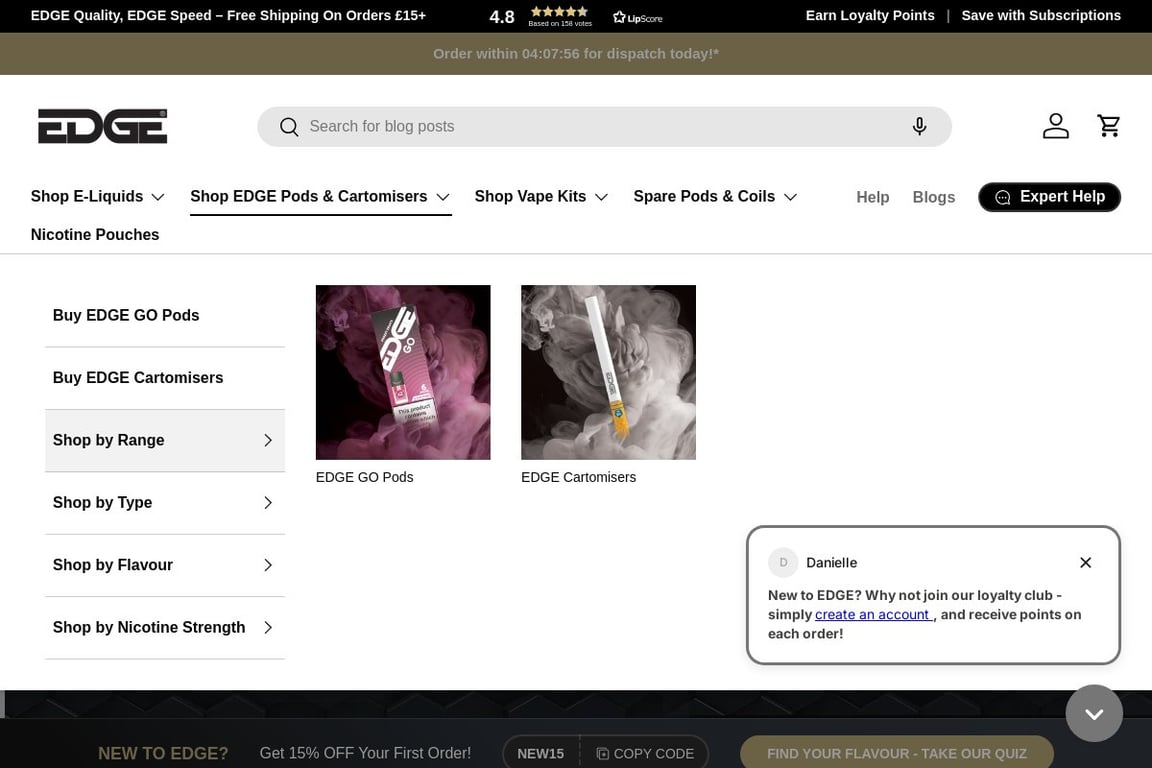Collapse Shop EDGE Pods & Cartomisers menu

(320, 196)
